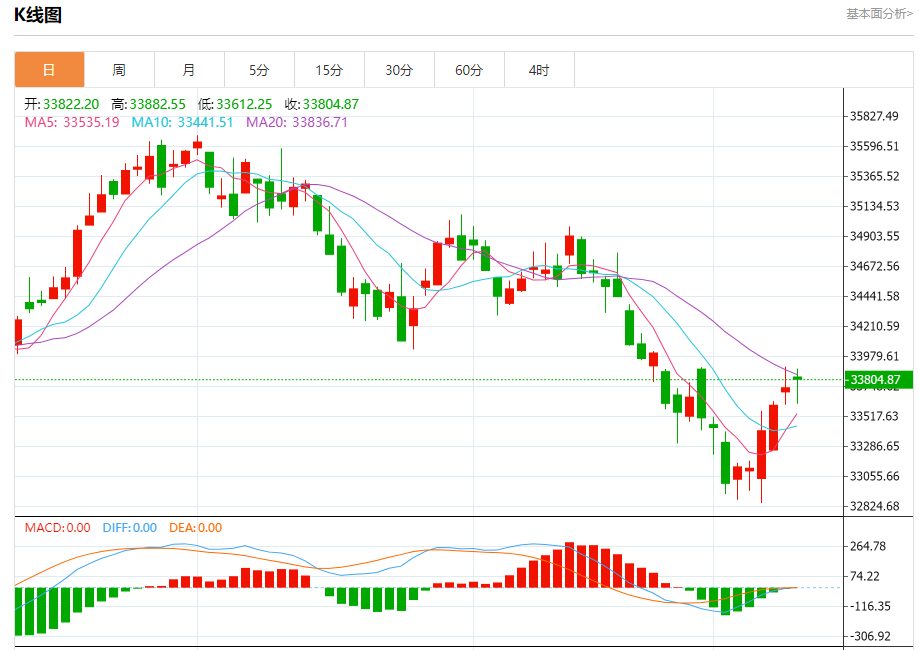Click the MA20: 33836.71 label

297,122
